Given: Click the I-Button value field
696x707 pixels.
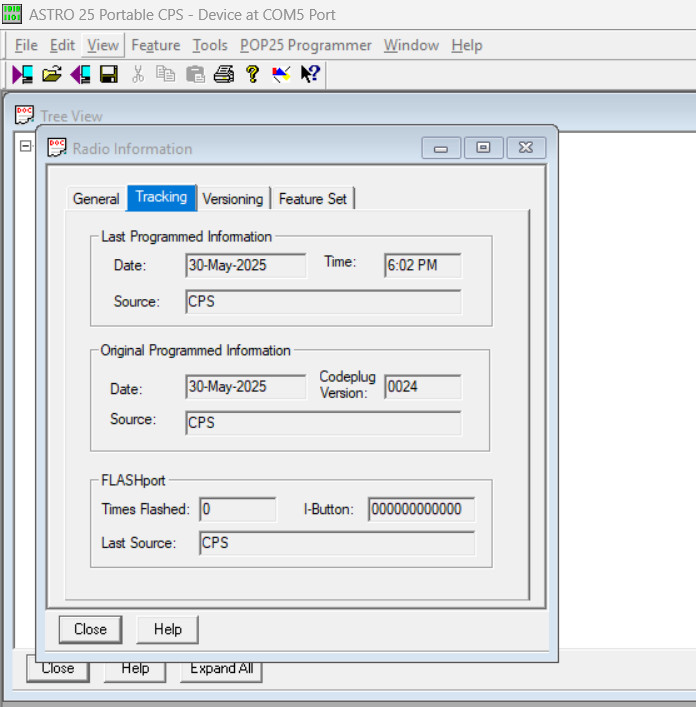Looking at the screenshot, I should pos(421,509).
